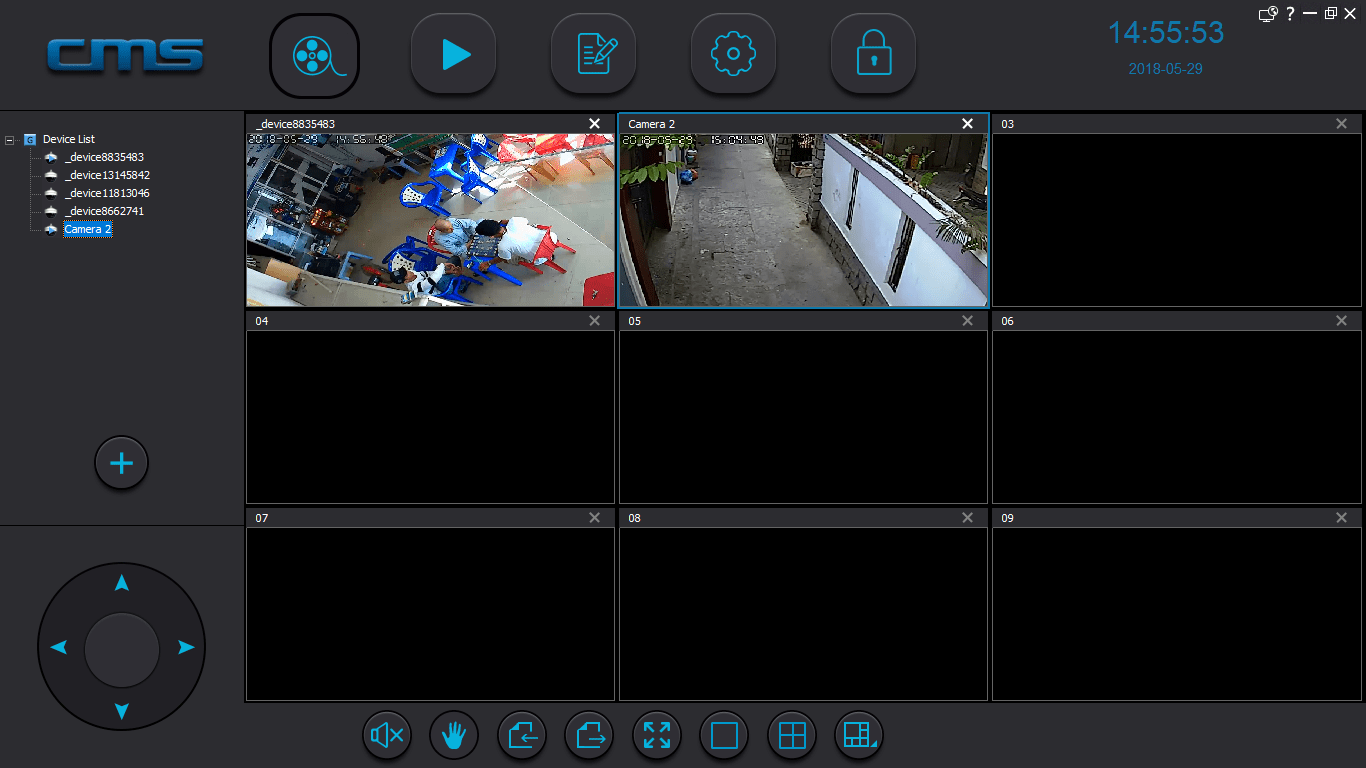The image size is (1366, 768).
Task: Select empty channel 05 pane
Action: pos(803,416)
